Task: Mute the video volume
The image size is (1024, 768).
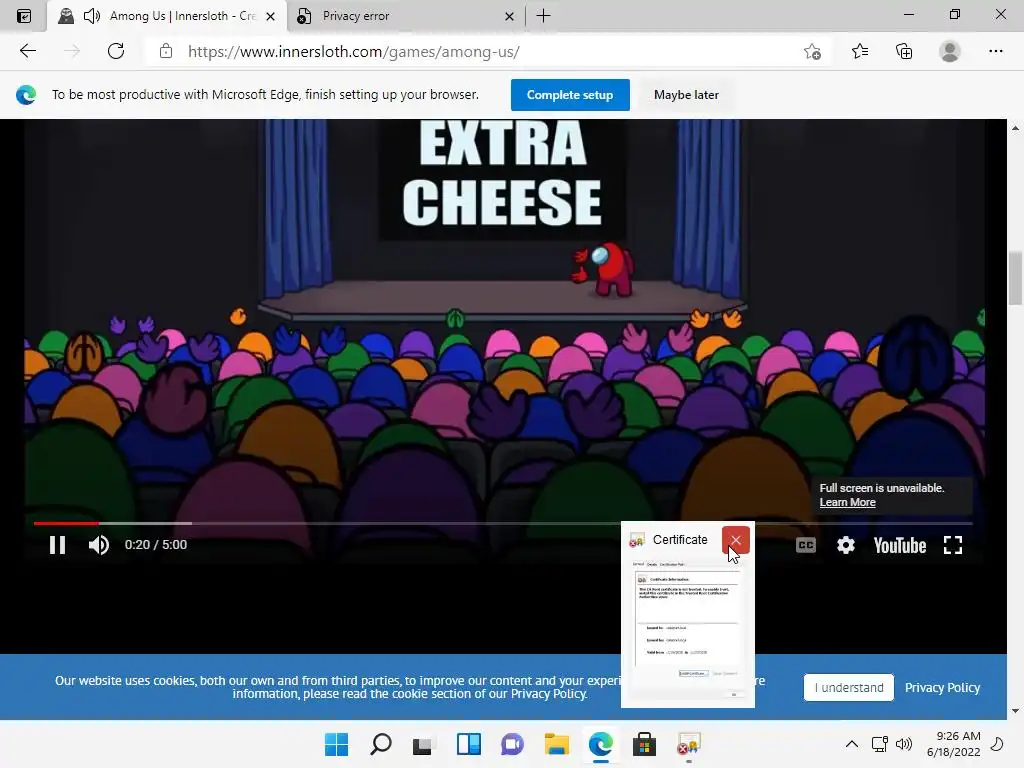Action: pyautogui.click(x=99, y=545)
